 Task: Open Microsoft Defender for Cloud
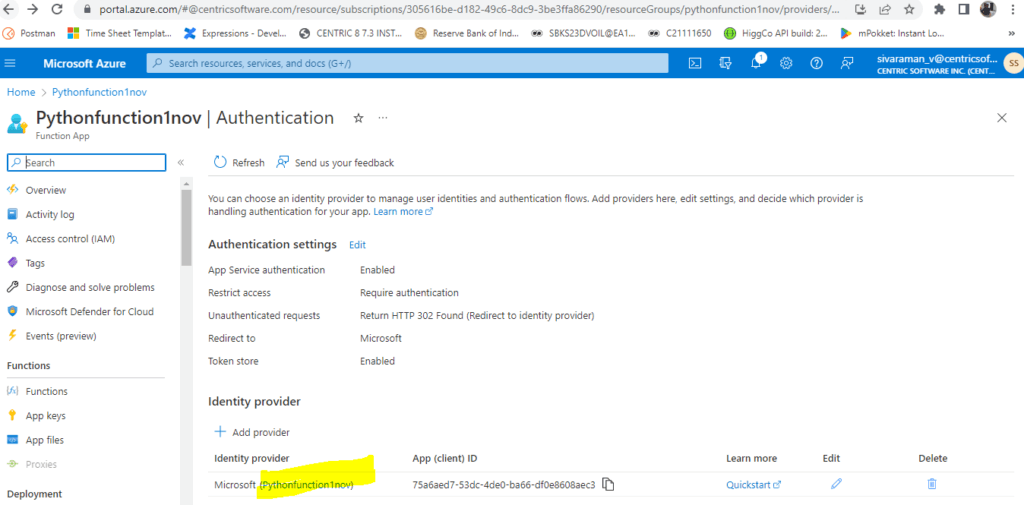89,312
